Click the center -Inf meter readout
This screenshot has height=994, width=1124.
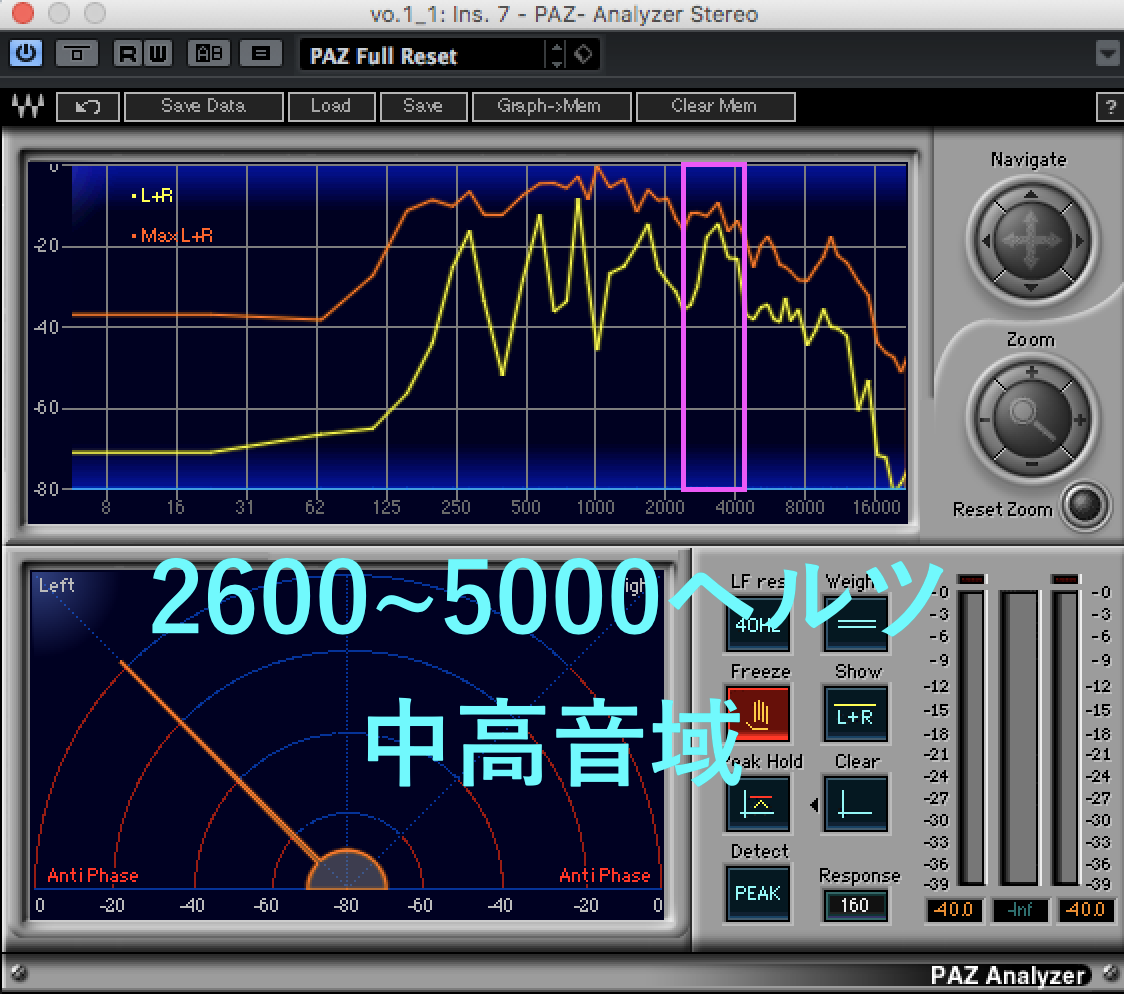tap(1020, 909)
